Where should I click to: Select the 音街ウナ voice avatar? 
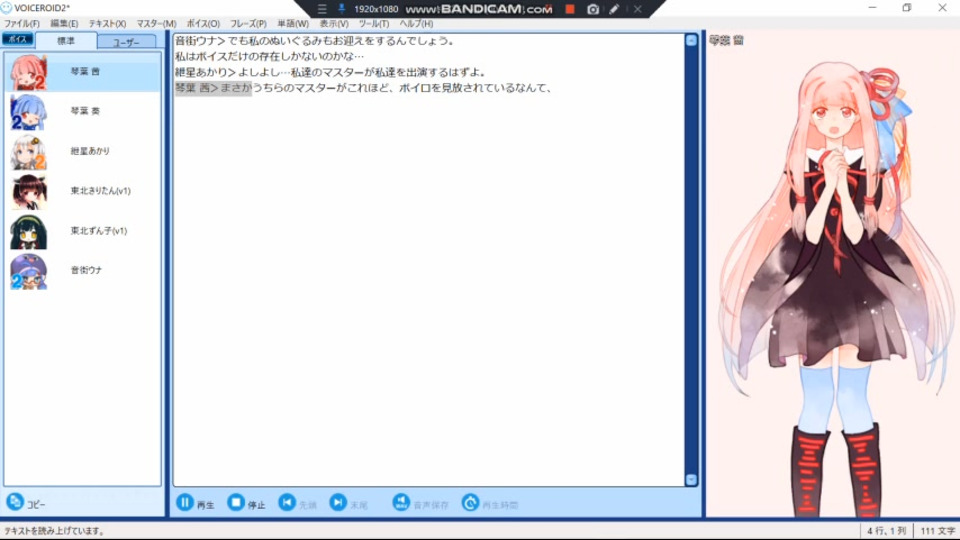[x=28, y=271]
